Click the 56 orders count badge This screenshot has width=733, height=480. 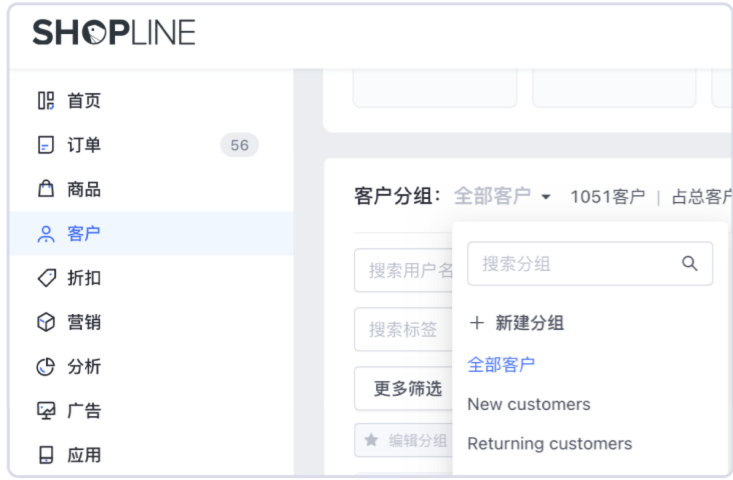tap(239, 145)
